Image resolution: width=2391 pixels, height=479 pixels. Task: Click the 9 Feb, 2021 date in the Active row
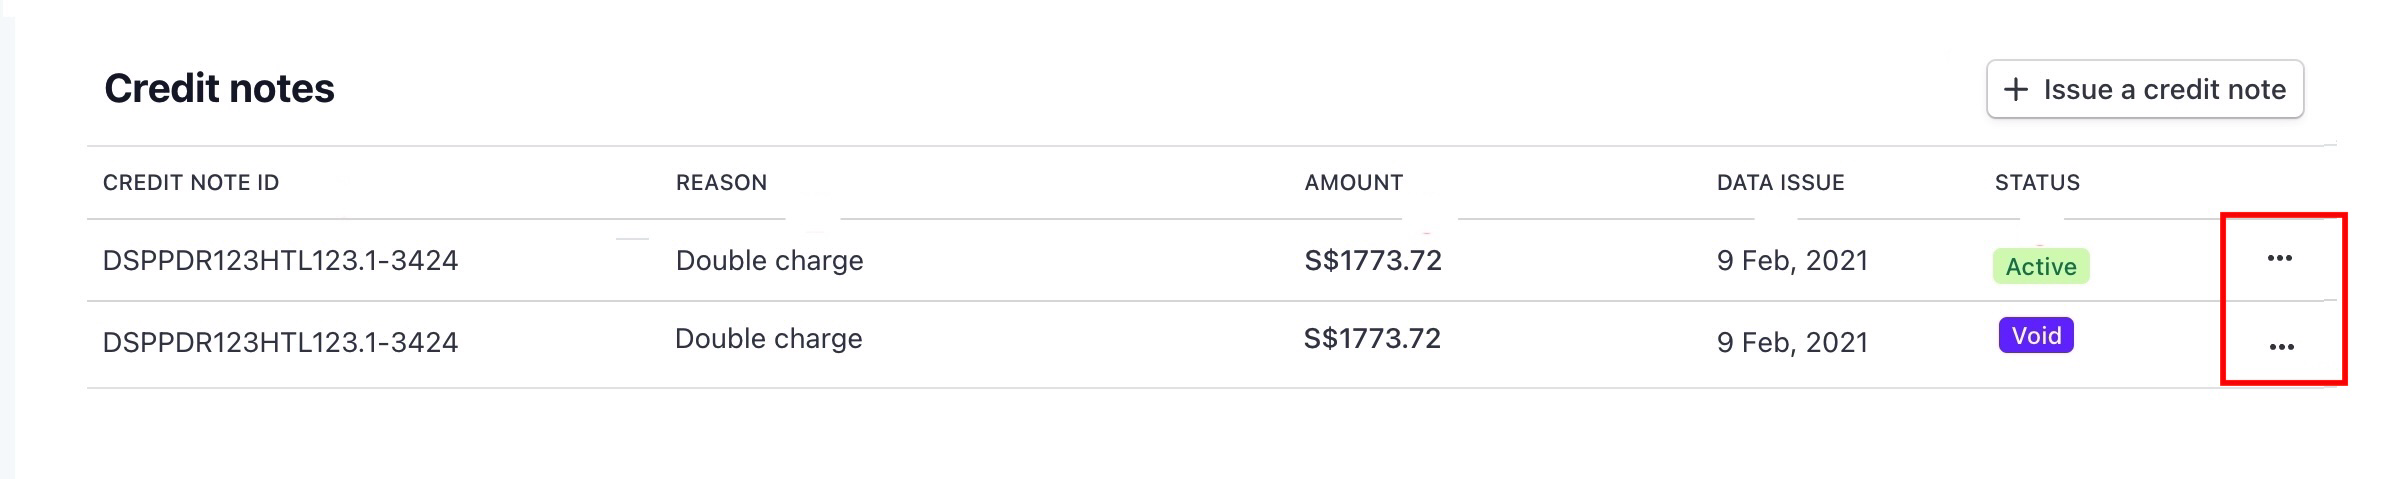click(x=1792, y=261)
